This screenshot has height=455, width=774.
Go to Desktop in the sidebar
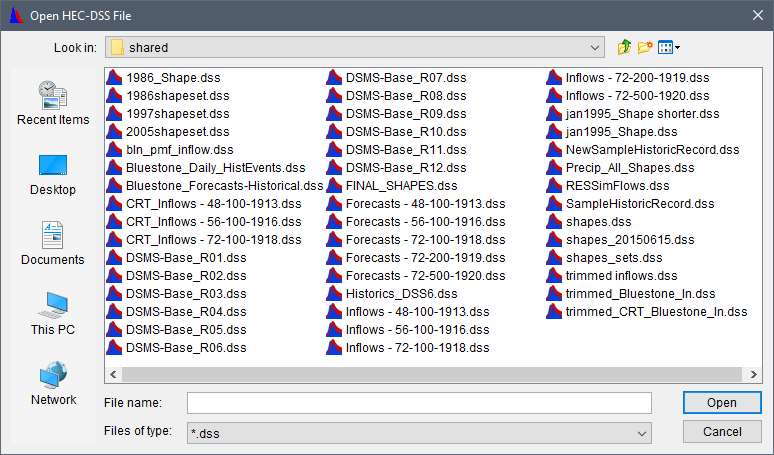[53, 174]
